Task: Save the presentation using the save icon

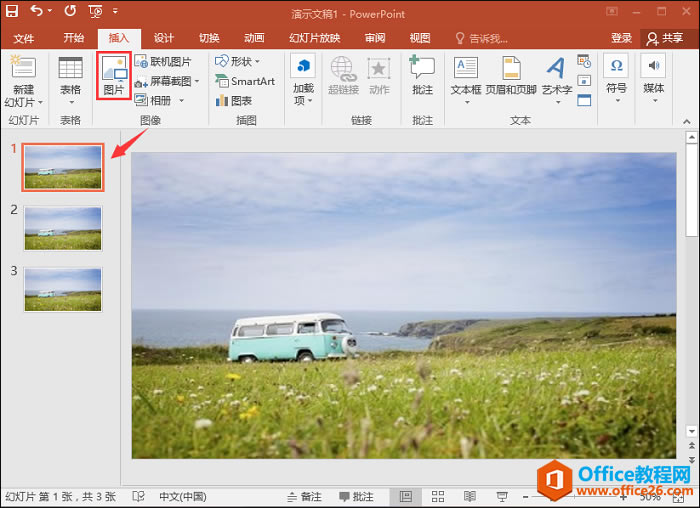Action: point(12,11)
